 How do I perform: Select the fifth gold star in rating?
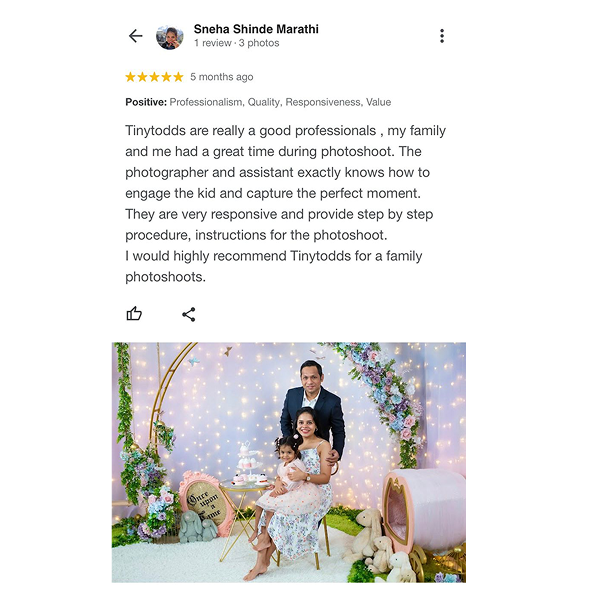point(178,77)
